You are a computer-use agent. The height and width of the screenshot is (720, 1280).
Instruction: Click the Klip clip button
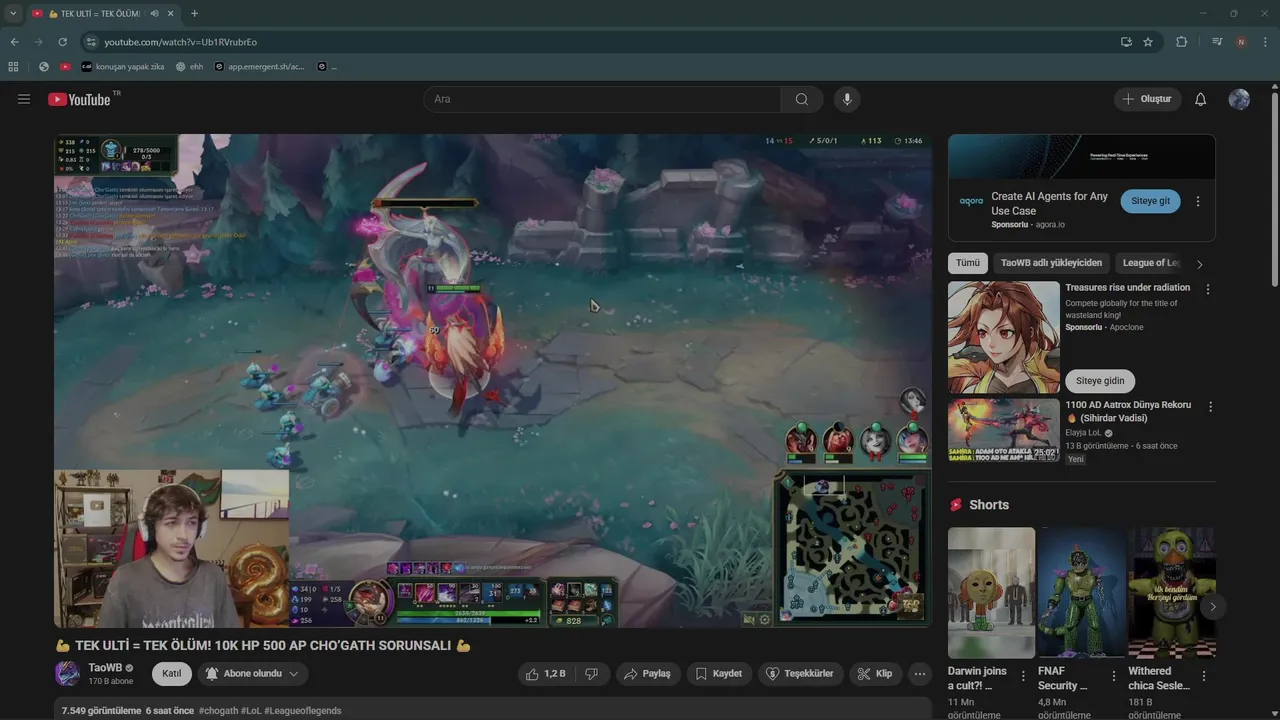[x=875, y=674]
